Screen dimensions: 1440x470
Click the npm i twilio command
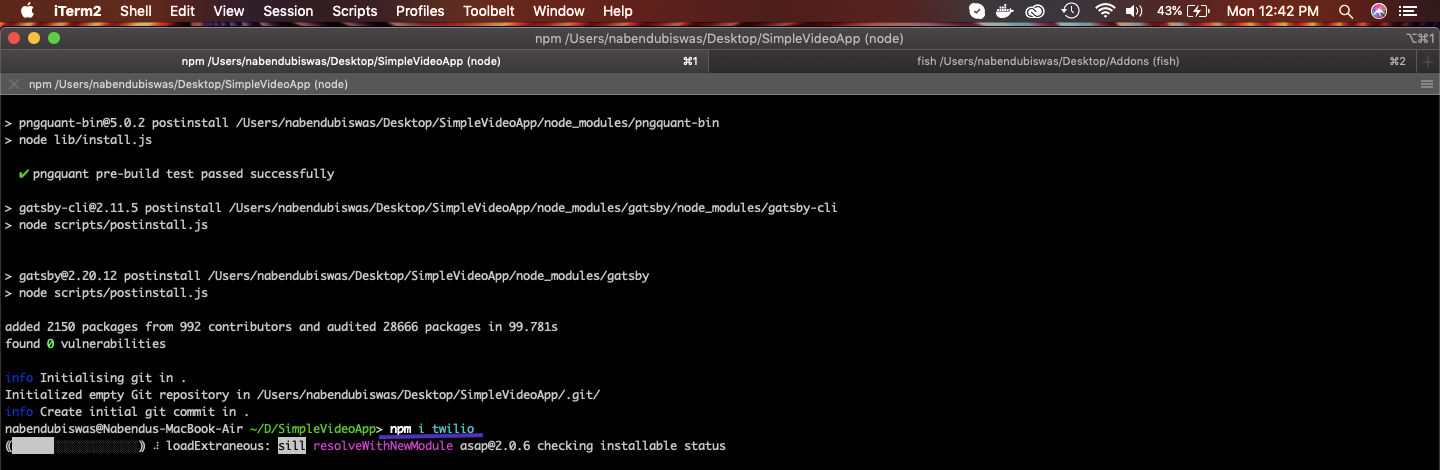coord(432,428)
